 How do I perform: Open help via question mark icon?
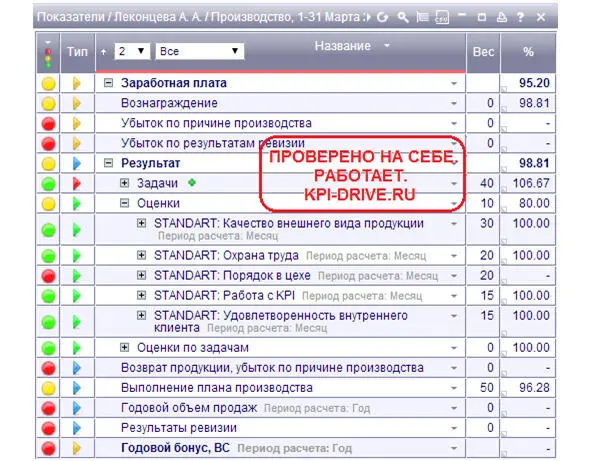point(521,17)
